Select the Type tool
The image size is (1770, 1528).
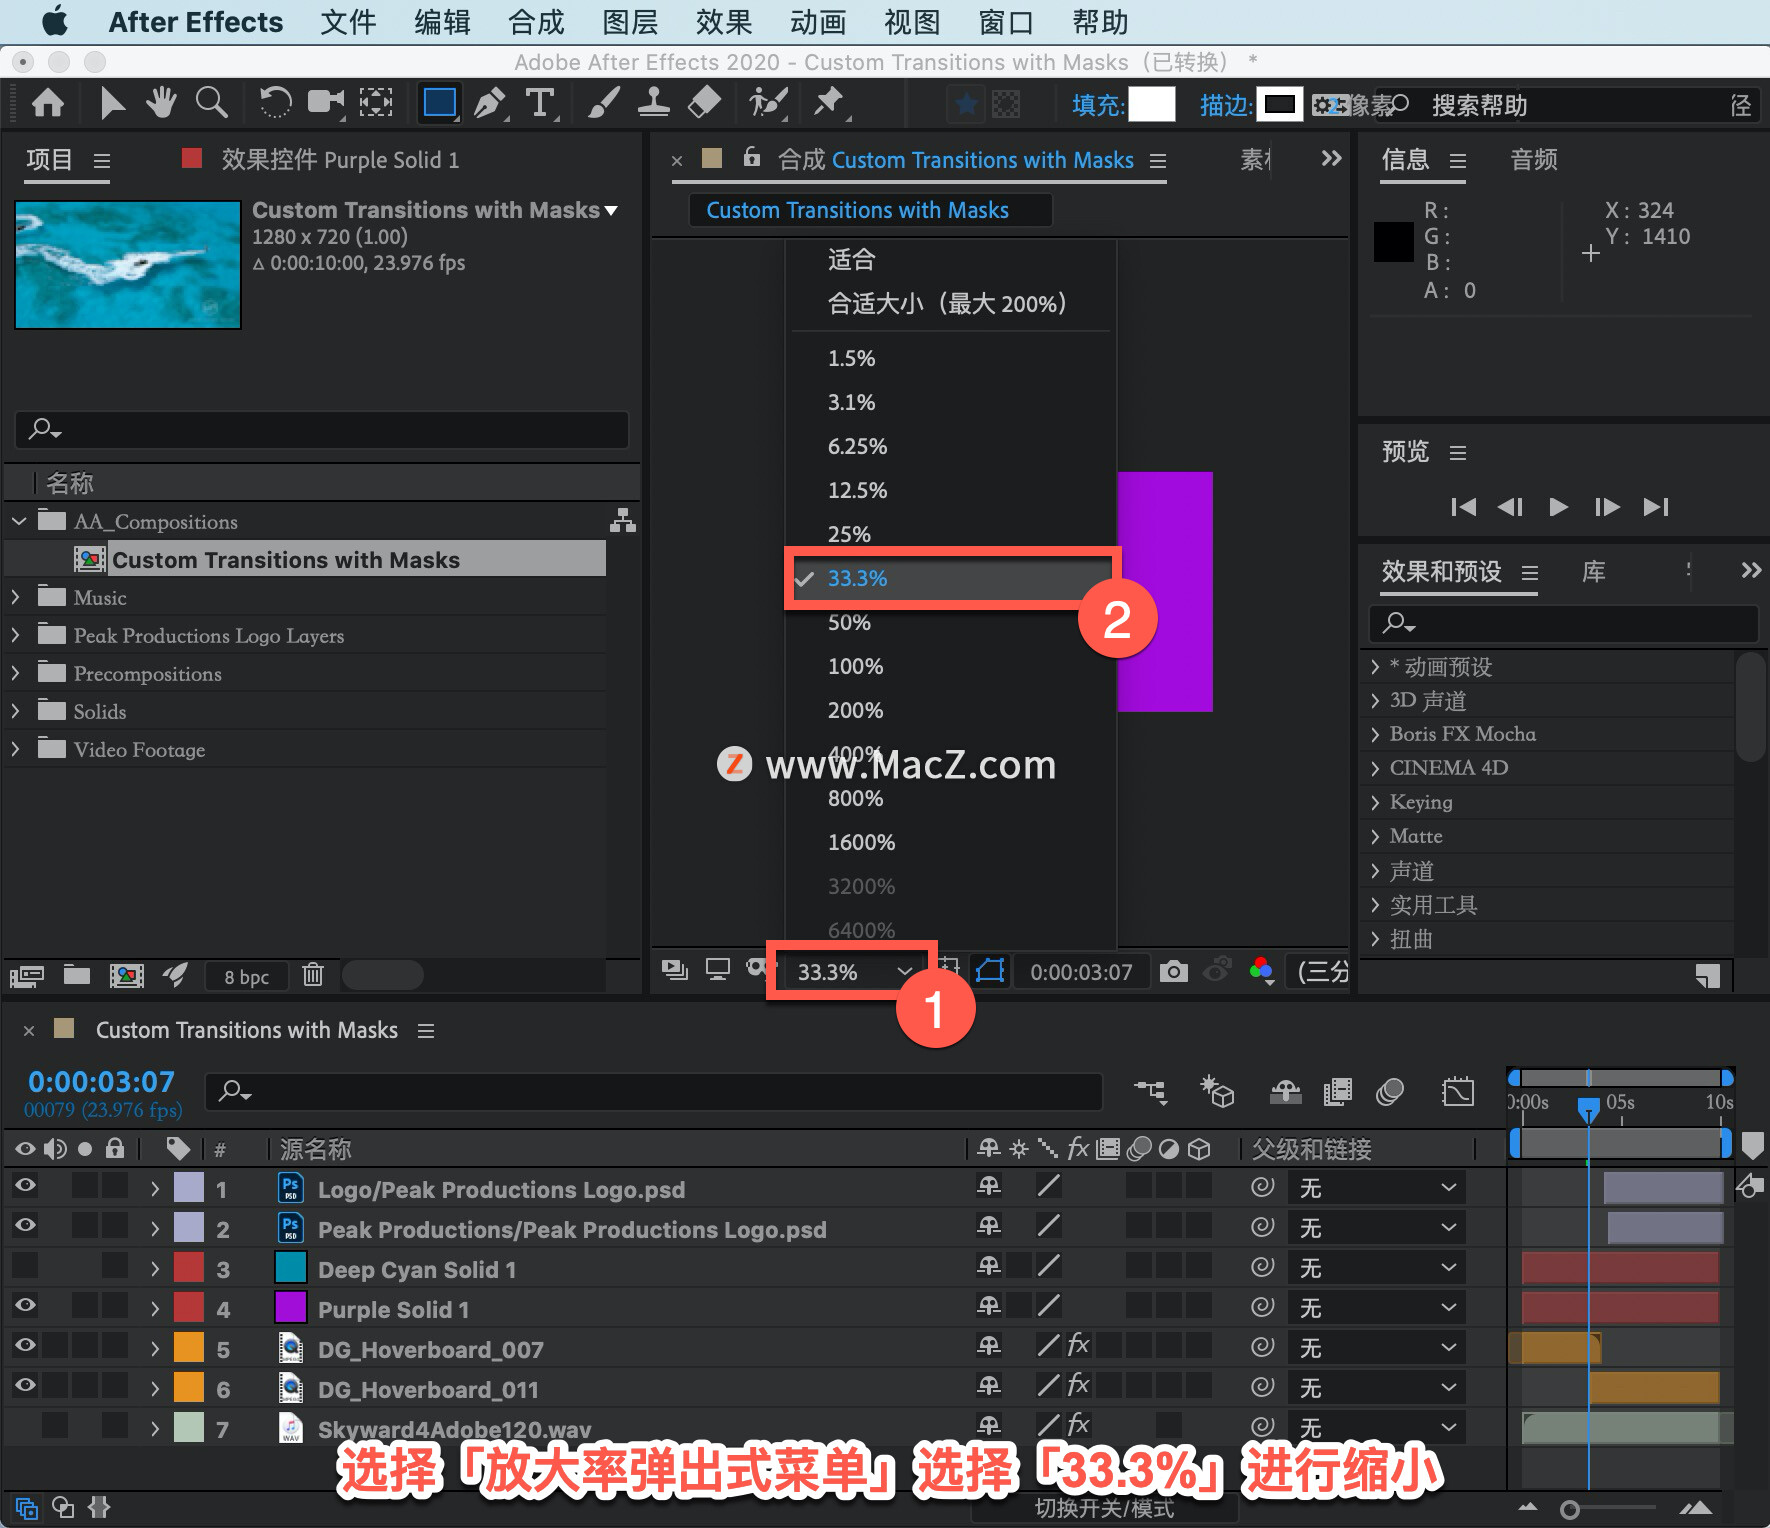click(540, 102)
